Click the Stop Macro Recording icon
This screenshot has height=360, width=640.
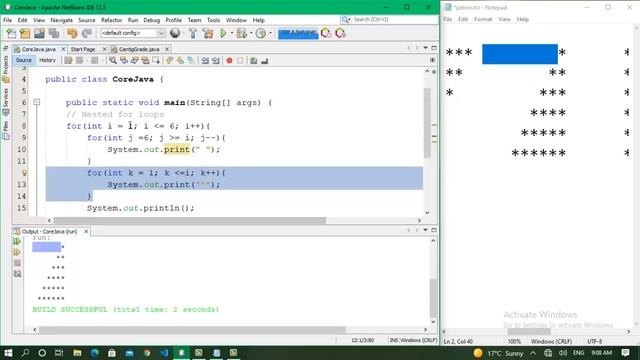point(240,60)
